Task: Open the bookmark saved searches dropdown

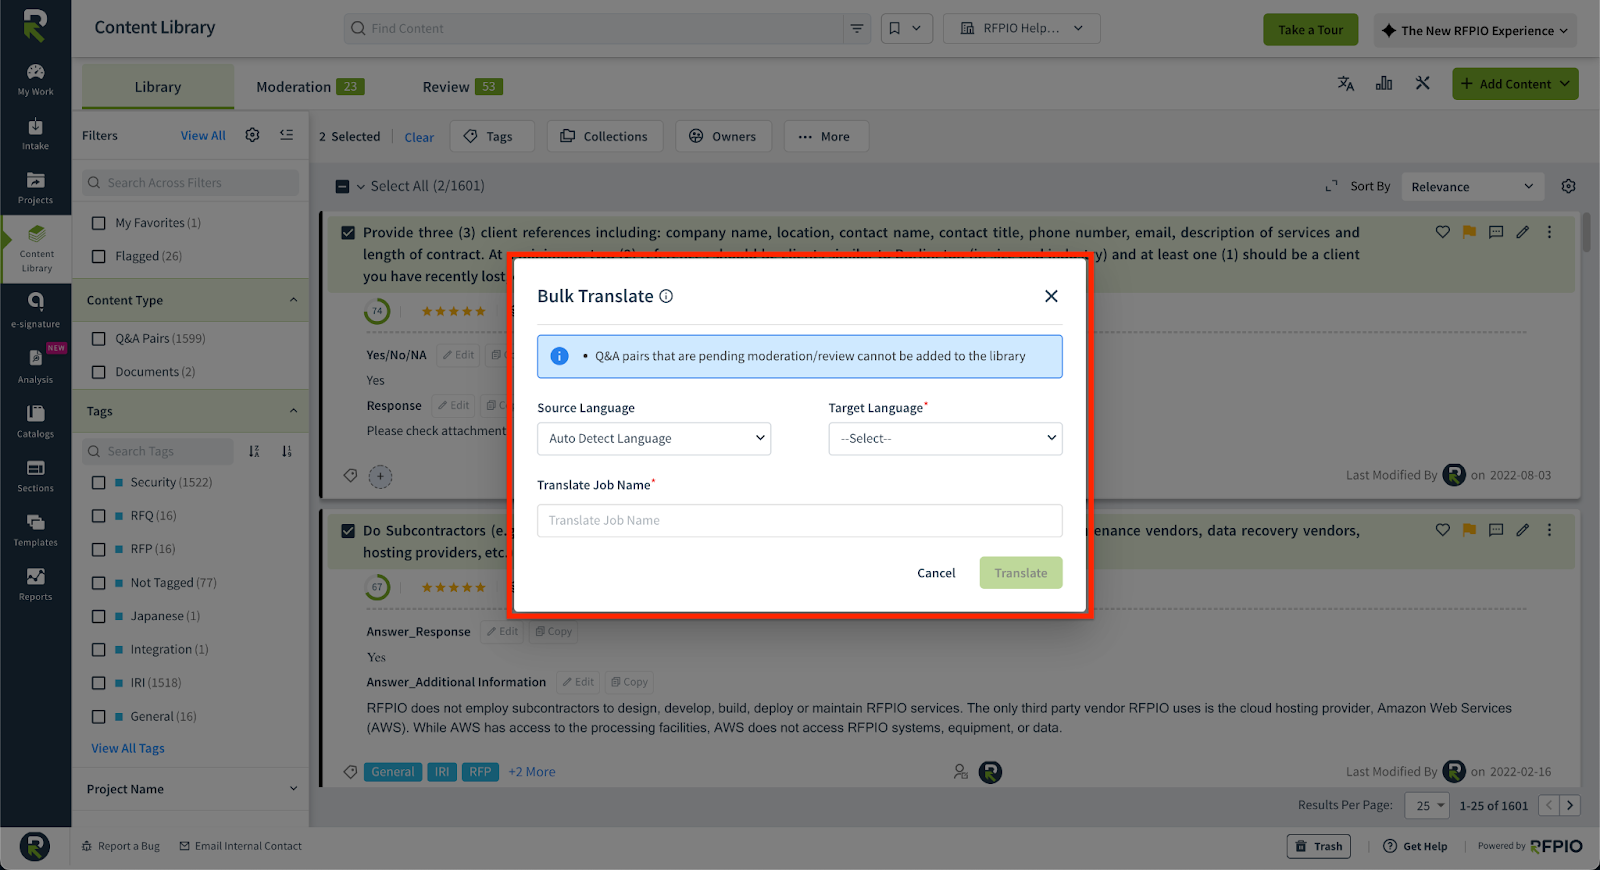Action: [x=907, y=28]
